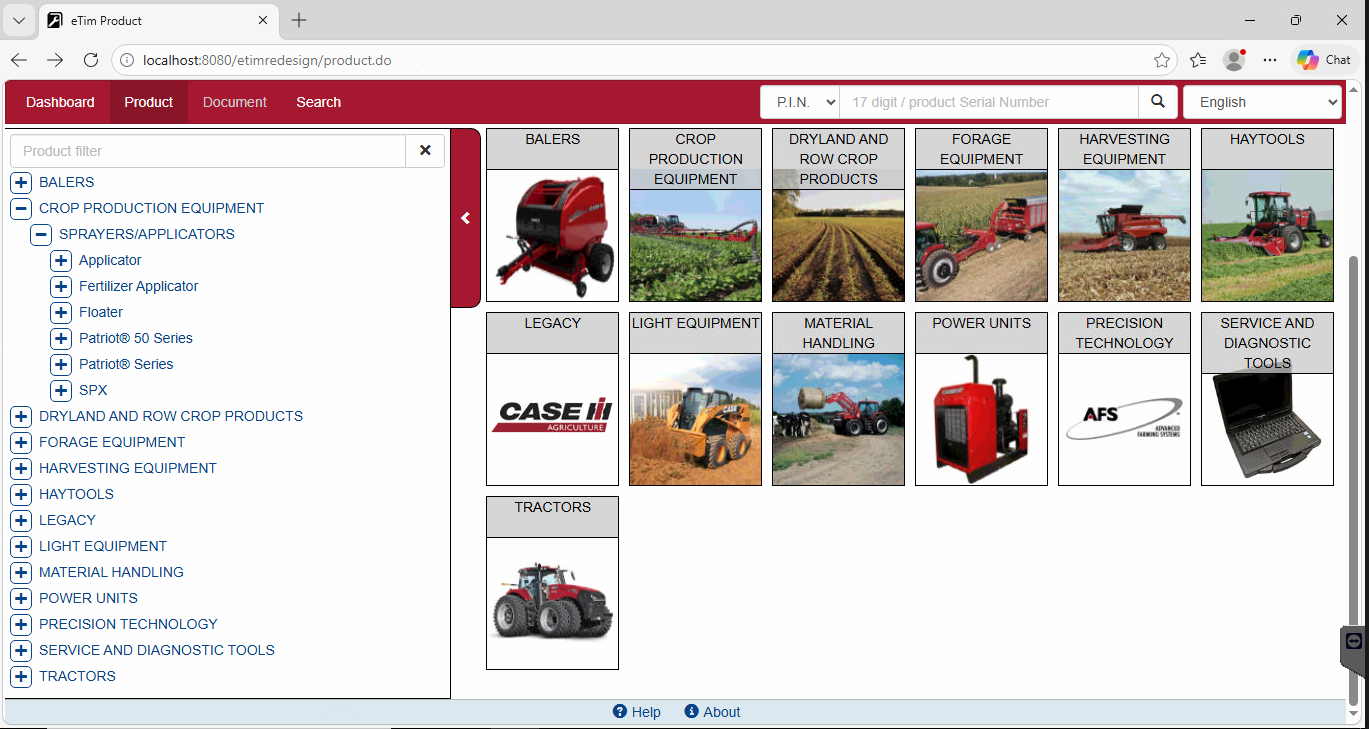The width and height of the screenshot is (1369, 729).
Task: Click the Help question mark icon
Action: pos(620,712)
